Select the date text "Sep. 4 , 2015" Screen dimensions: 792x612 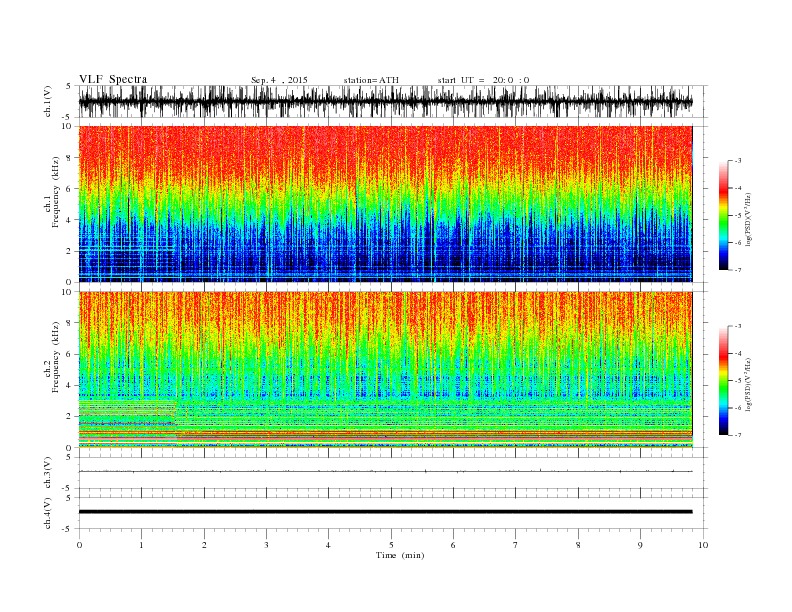279,80
